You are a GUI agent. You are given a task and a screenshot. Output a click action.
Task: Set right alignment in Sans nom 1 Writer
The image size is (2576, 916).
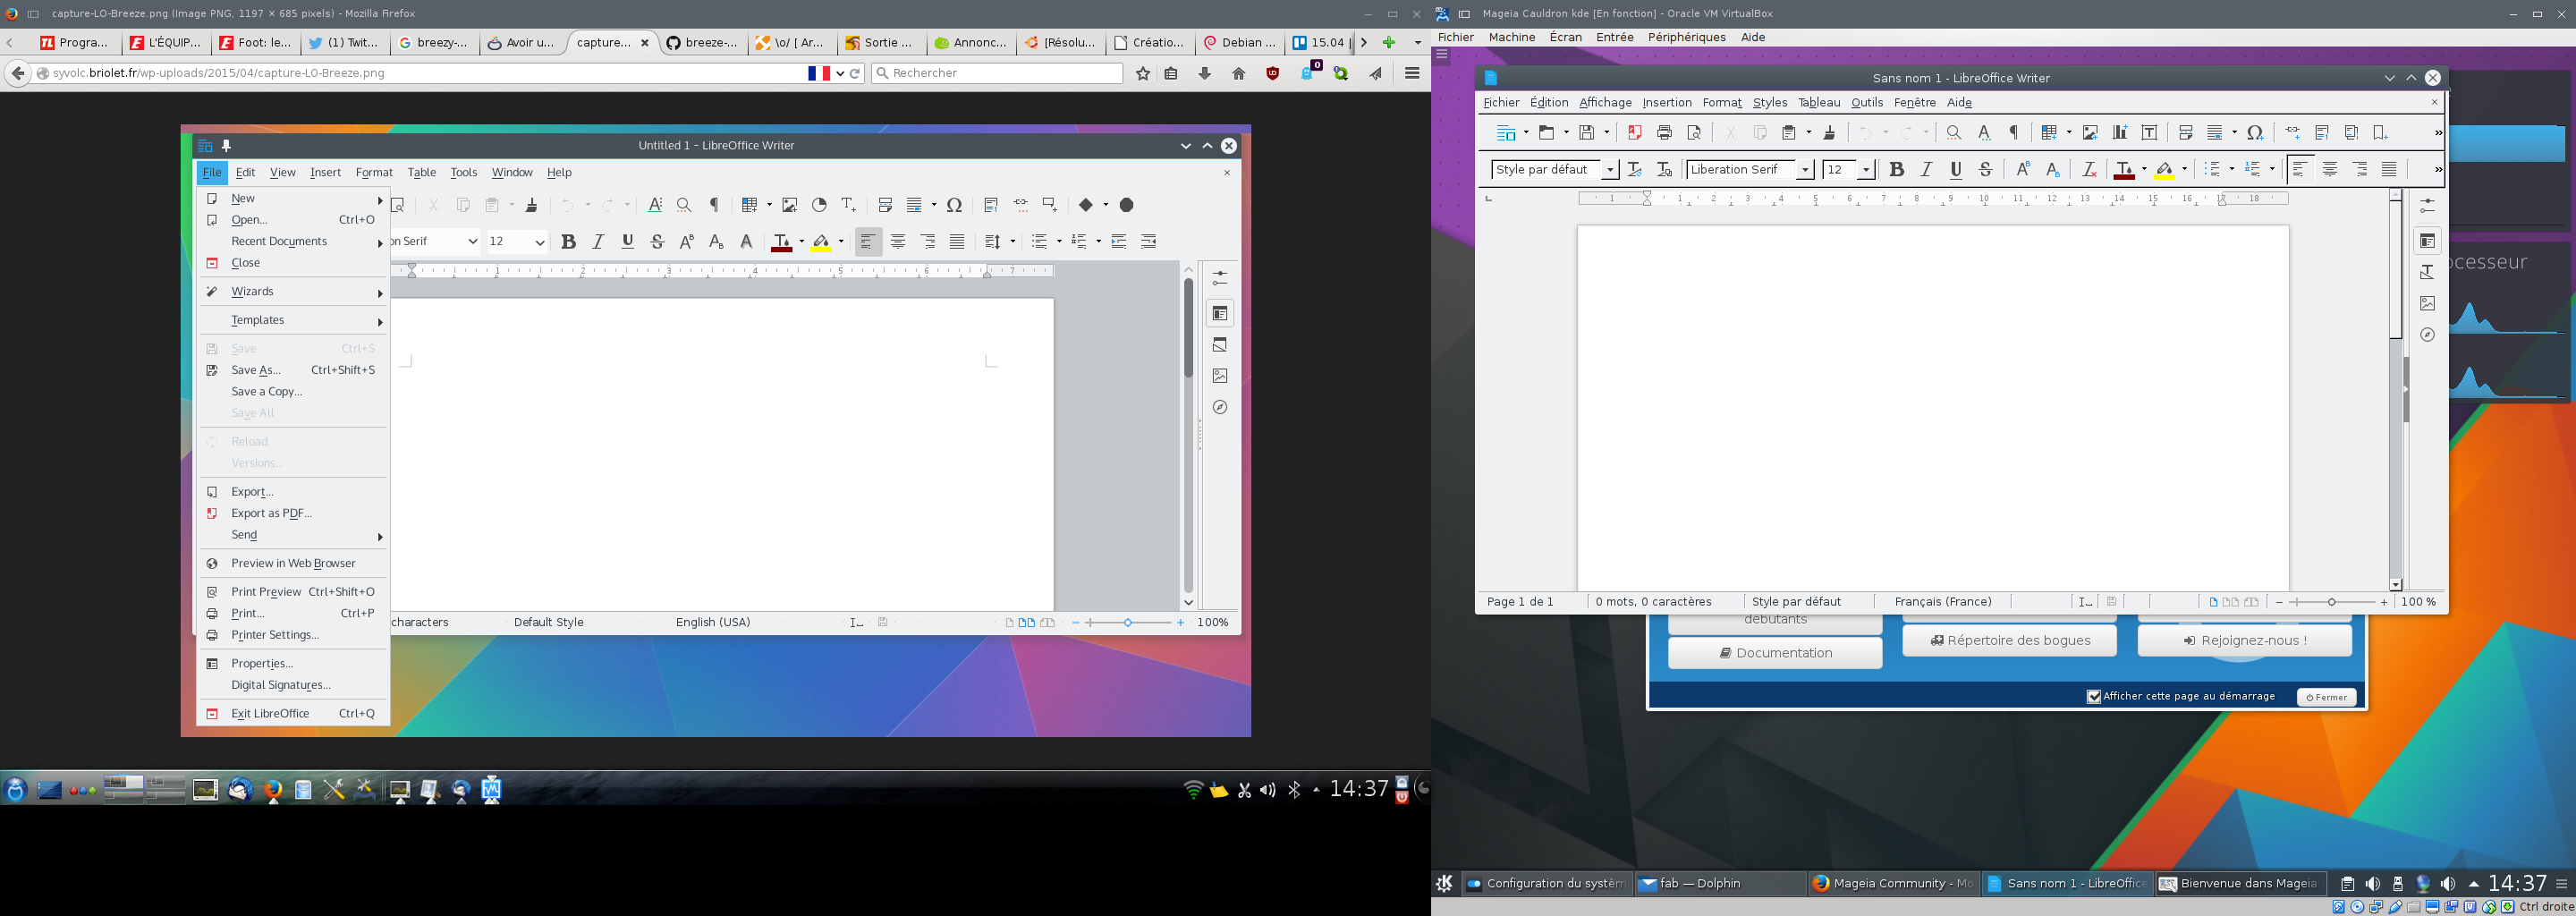pos(2360,170)
